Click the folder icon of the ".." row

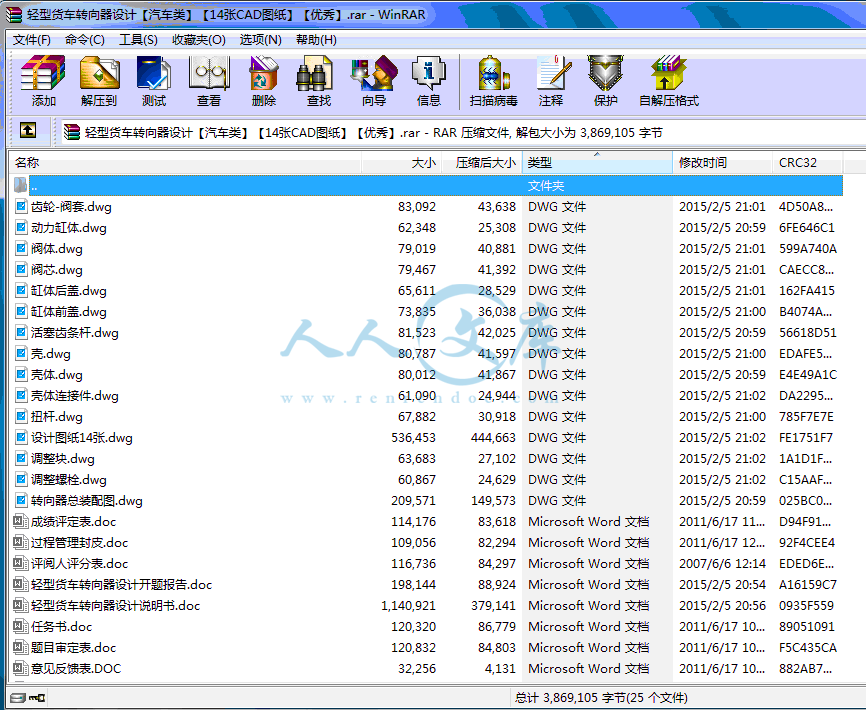tap(20, 186)
